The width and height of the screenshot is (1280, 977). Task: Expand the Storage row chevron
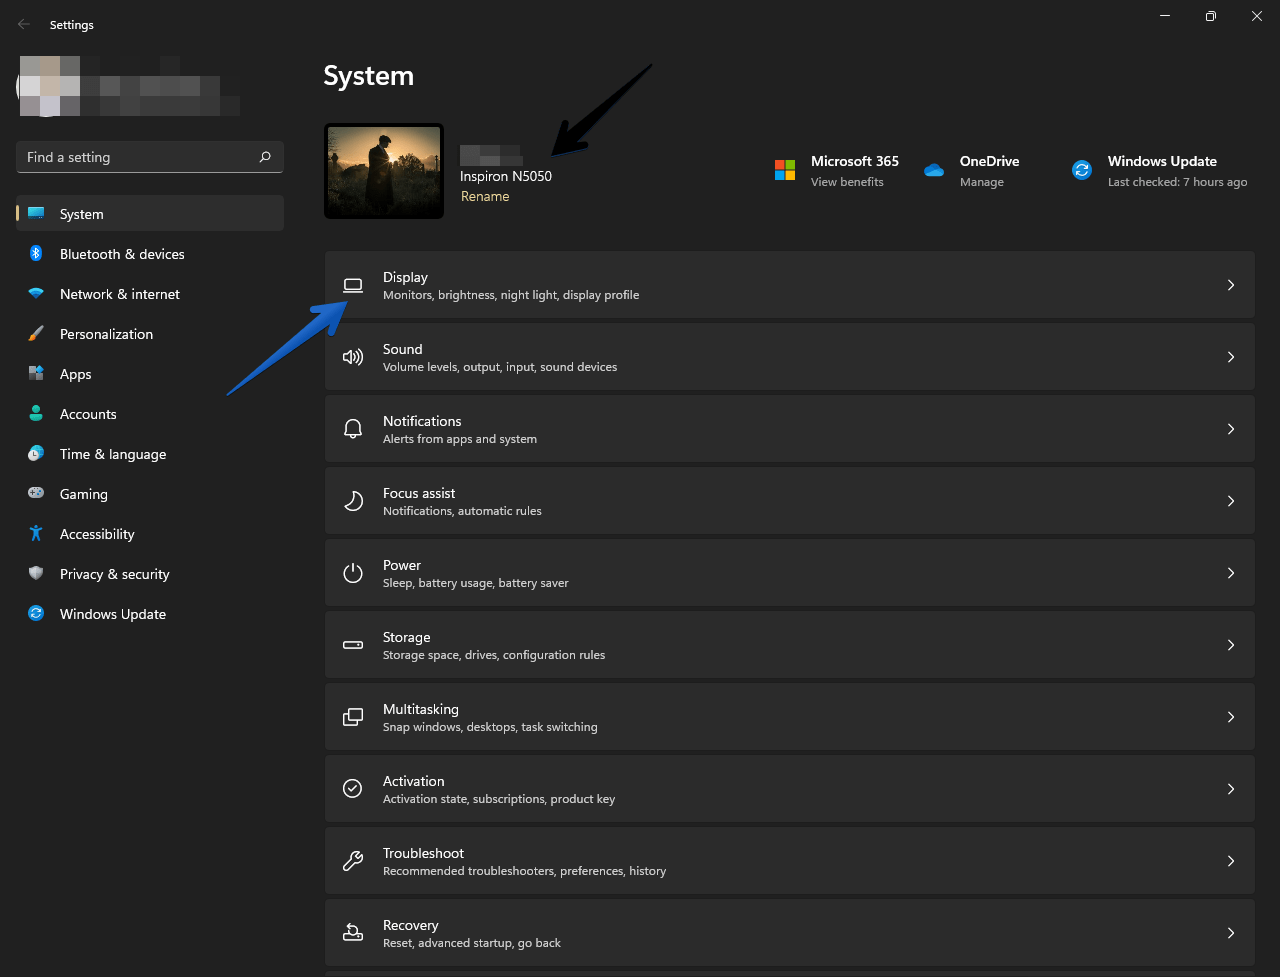tap(1231, 645)
